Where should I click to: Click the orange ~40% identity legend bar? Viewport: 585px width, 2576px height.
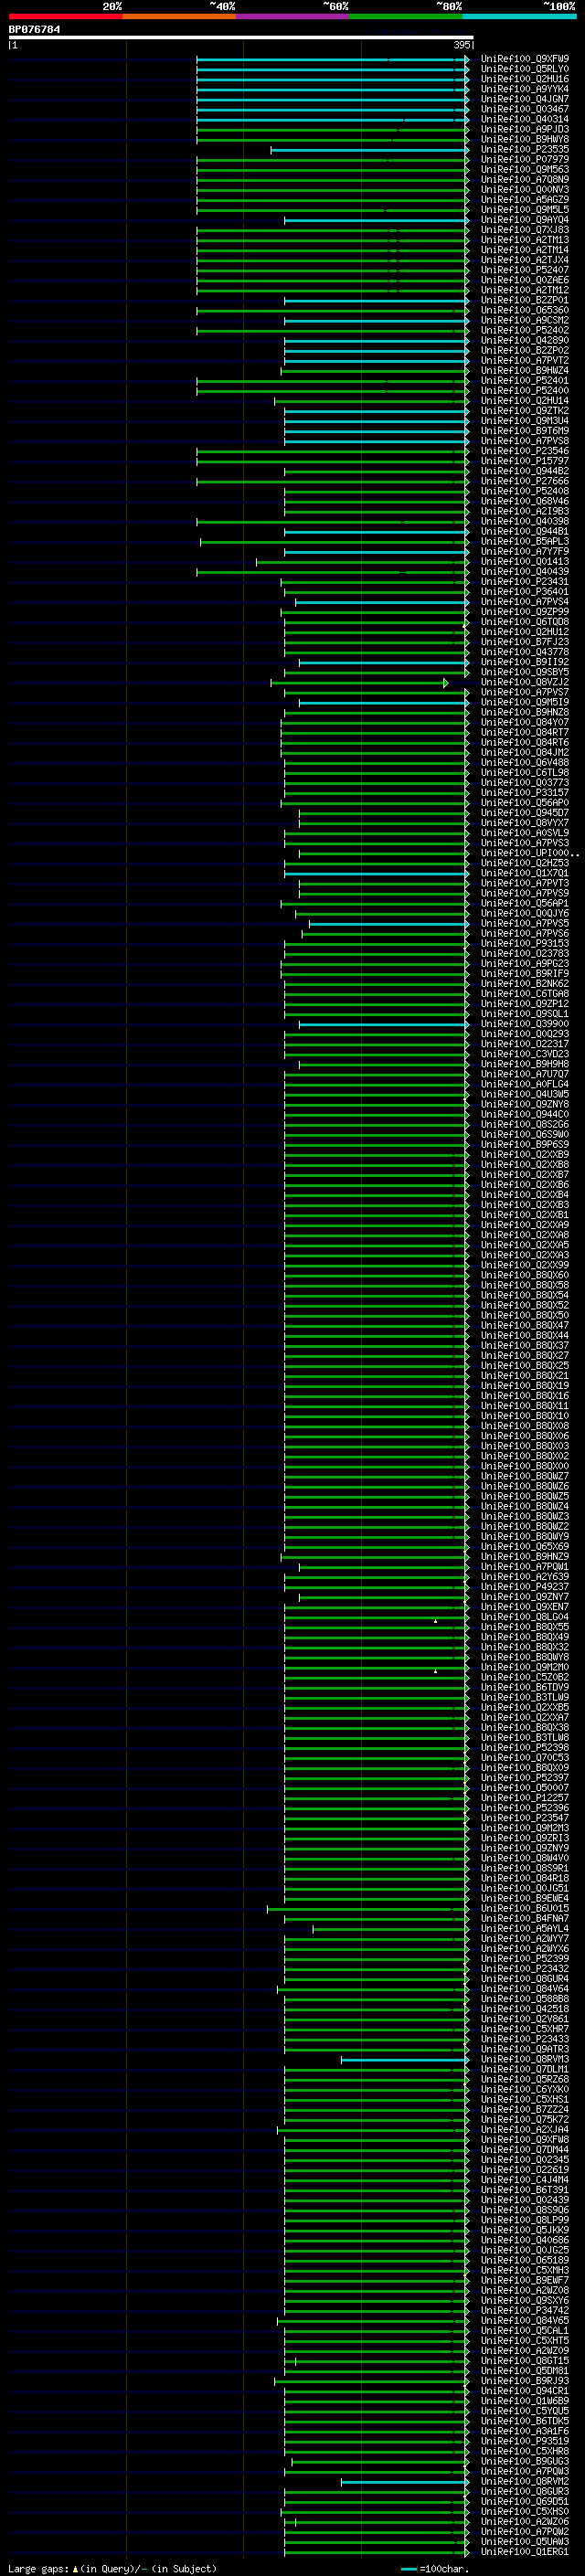179,16
